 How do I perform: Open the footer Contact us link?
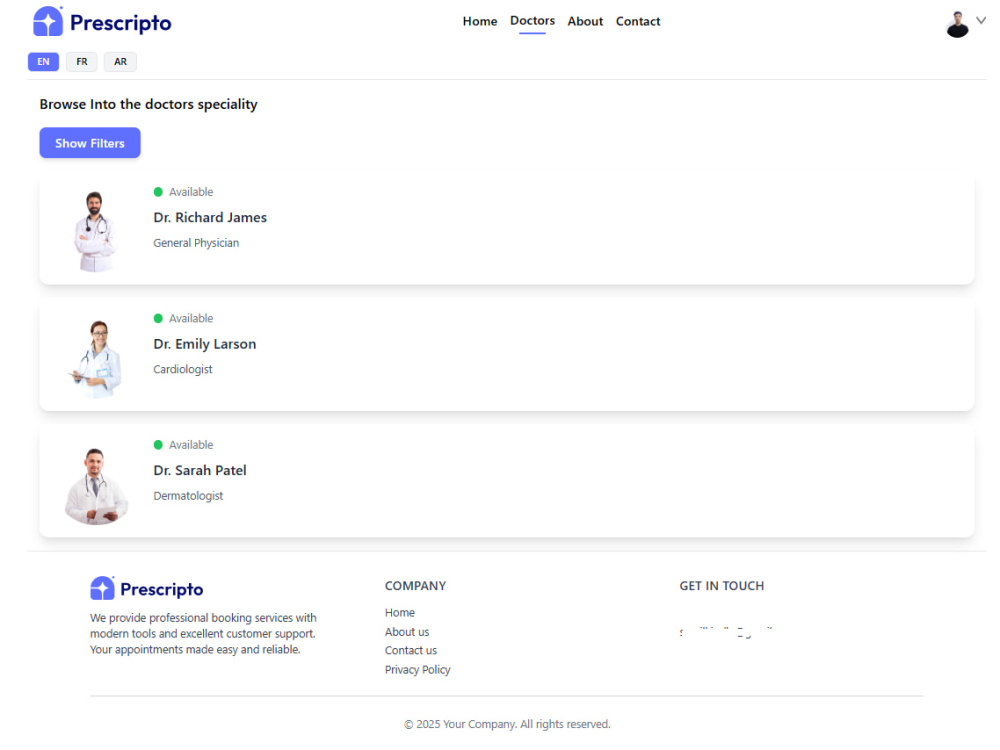tap(411, 651)
